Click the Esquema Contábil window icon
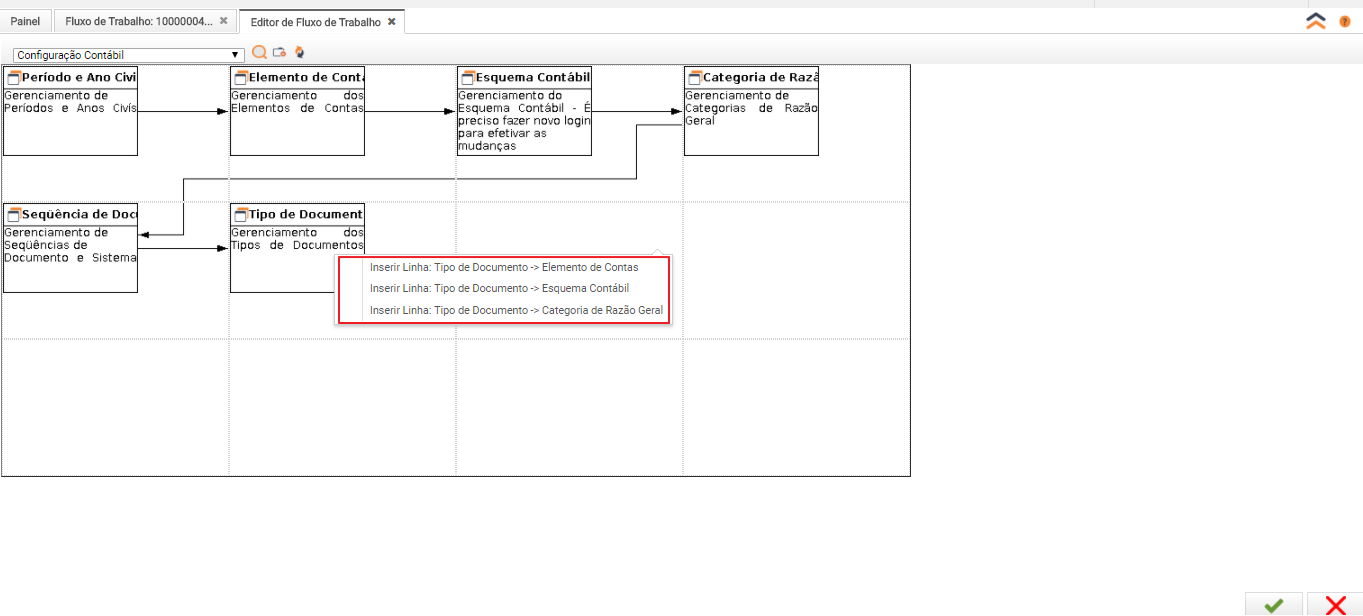This screenshot has width=1363, height=616. pyautogui.click(x=468, y=78)
